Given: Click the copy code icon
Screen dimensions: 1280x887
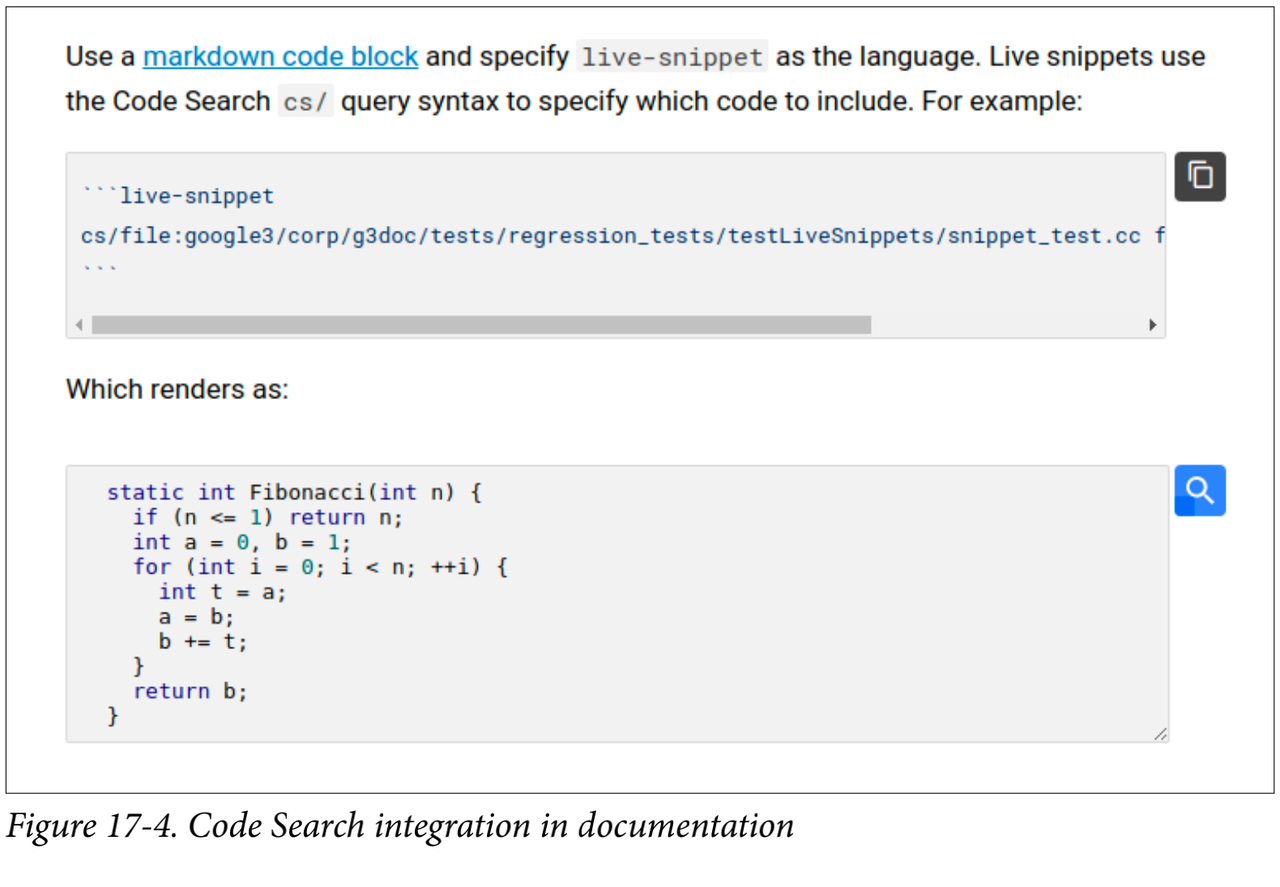Looking at the screenshot, I should 1200,177.
